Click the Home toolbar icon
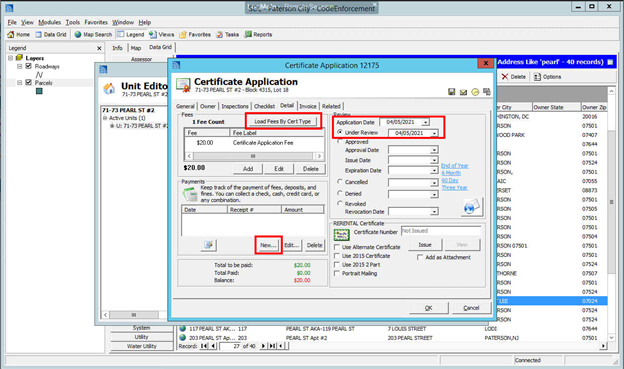The width and height of the screenshot is (624, 369). [18, 35]
